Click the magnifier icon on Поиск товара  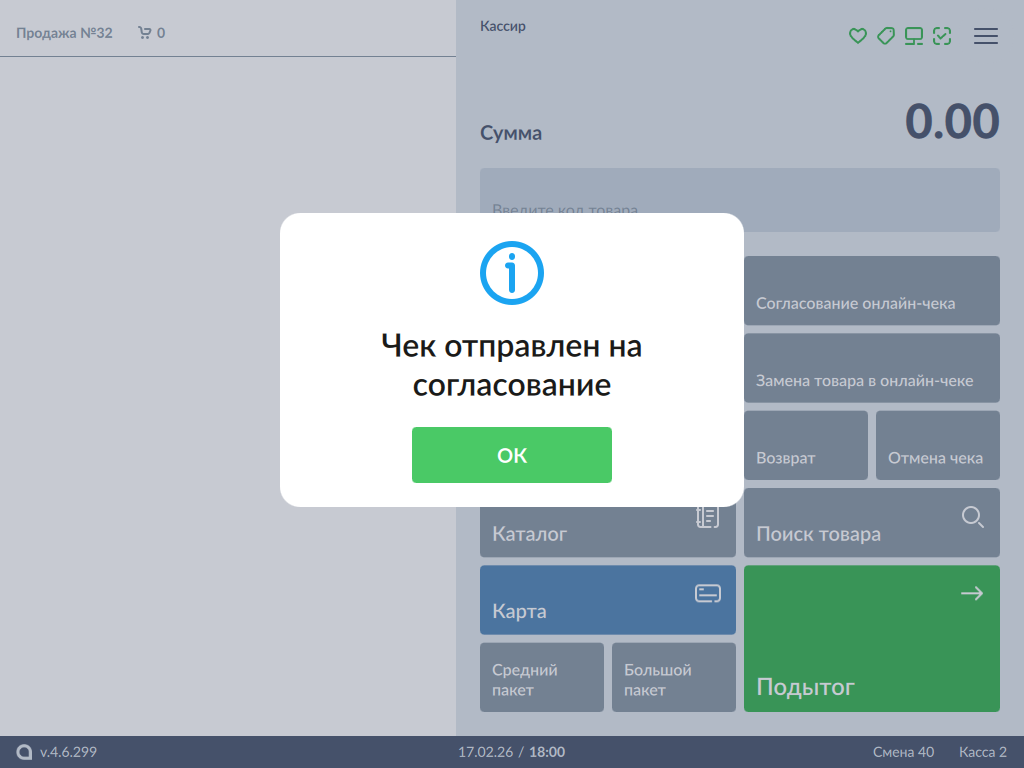[x=972, y=517]
